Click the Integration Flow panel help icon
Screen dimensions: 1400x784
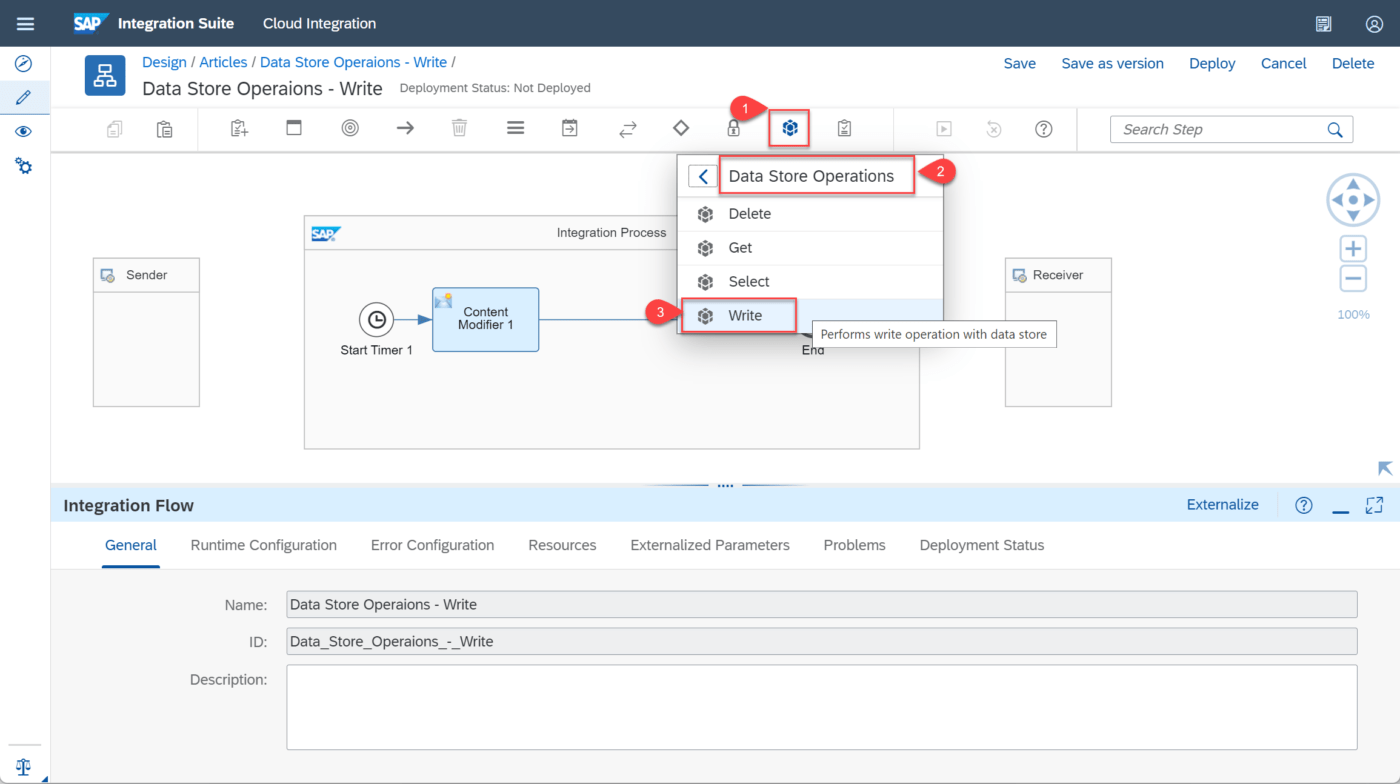[1304, 505]
